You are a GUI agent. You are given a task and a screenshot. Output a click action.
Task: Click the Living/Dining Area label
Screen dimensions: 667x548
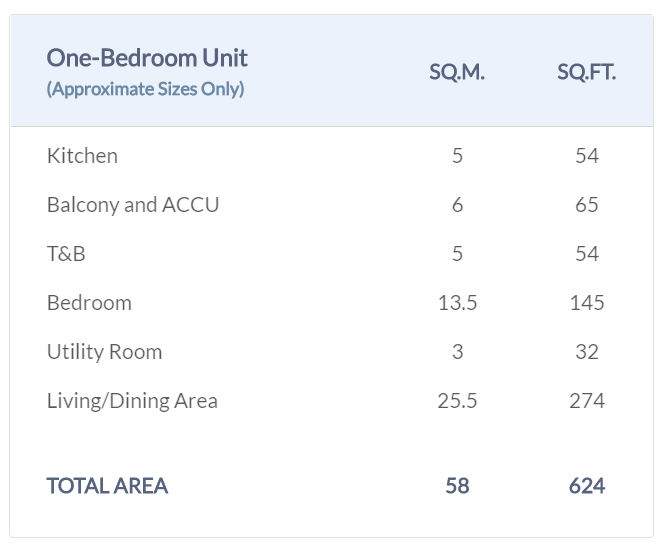click(x=132, y=401)
